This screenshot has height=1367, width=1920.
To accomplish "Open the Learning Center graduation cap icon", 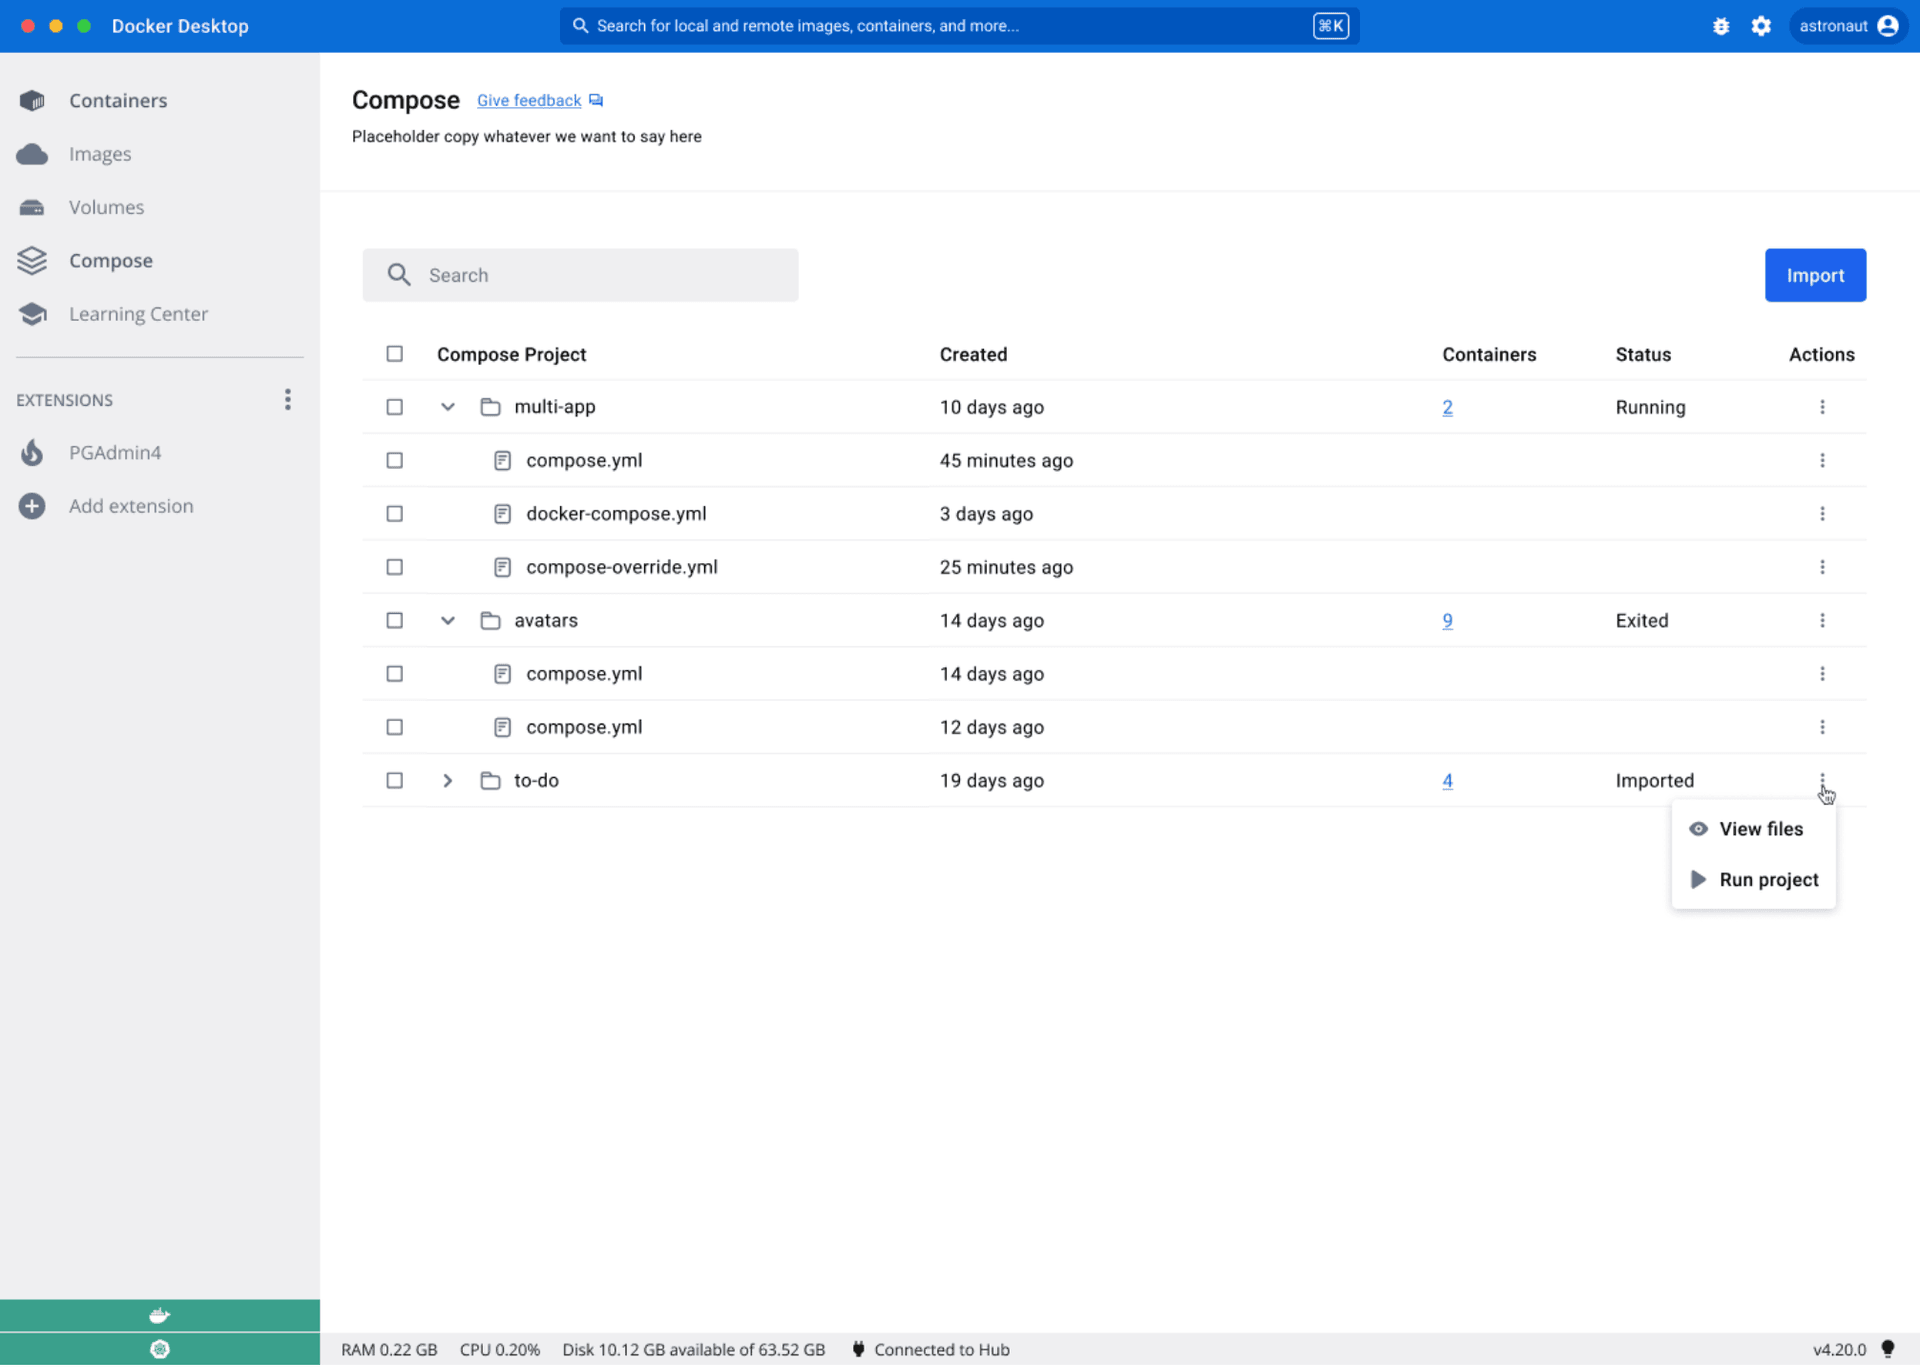I will 32,314.
